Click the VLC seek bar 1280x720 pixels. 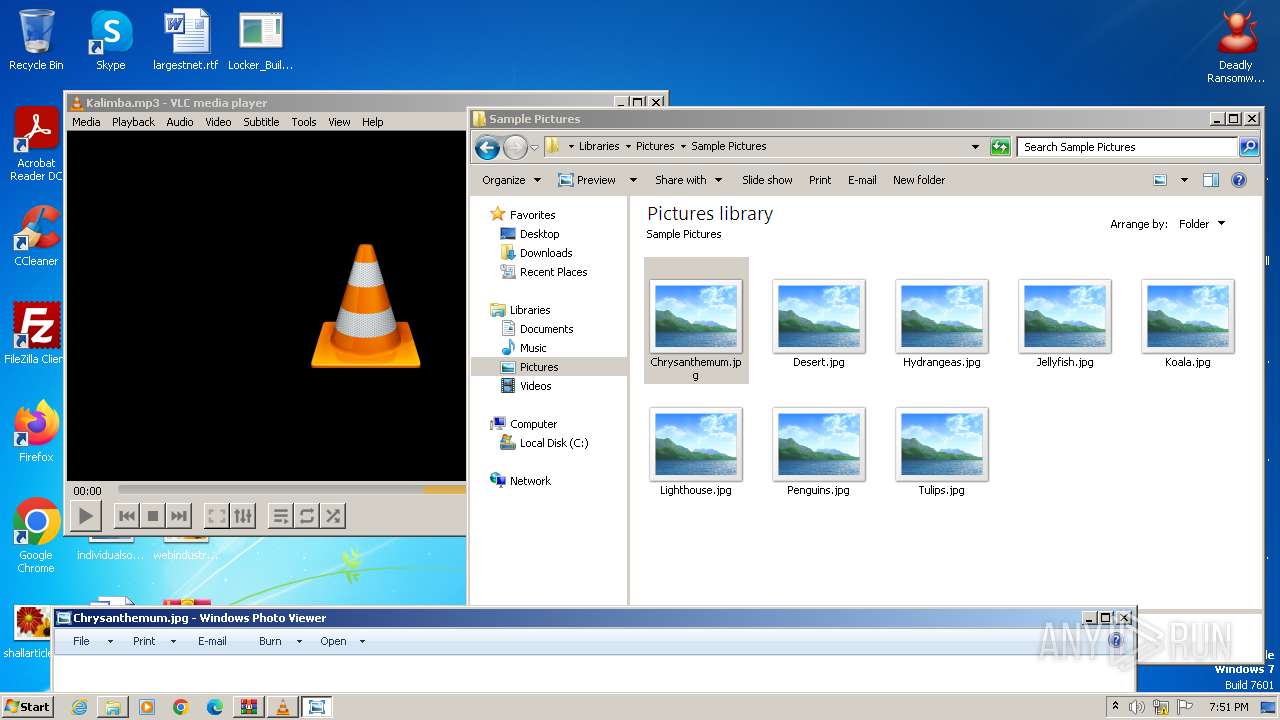coord(291,490)
